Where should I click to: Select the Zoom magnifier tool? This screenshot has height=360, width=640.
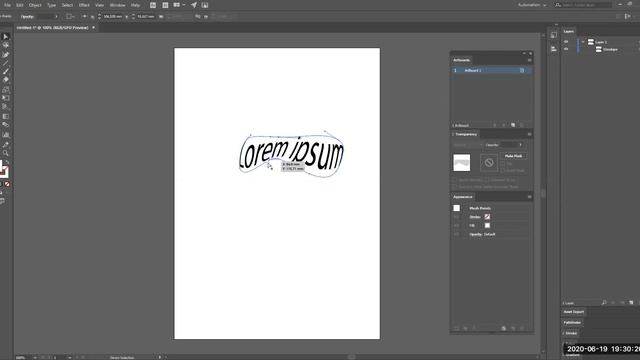point(5,153)
